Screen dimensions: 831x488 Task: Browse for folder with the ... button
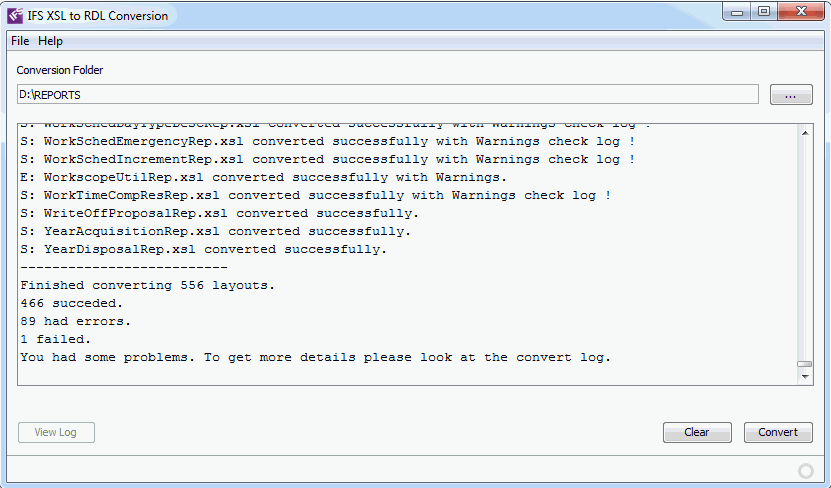coord(791,95)
